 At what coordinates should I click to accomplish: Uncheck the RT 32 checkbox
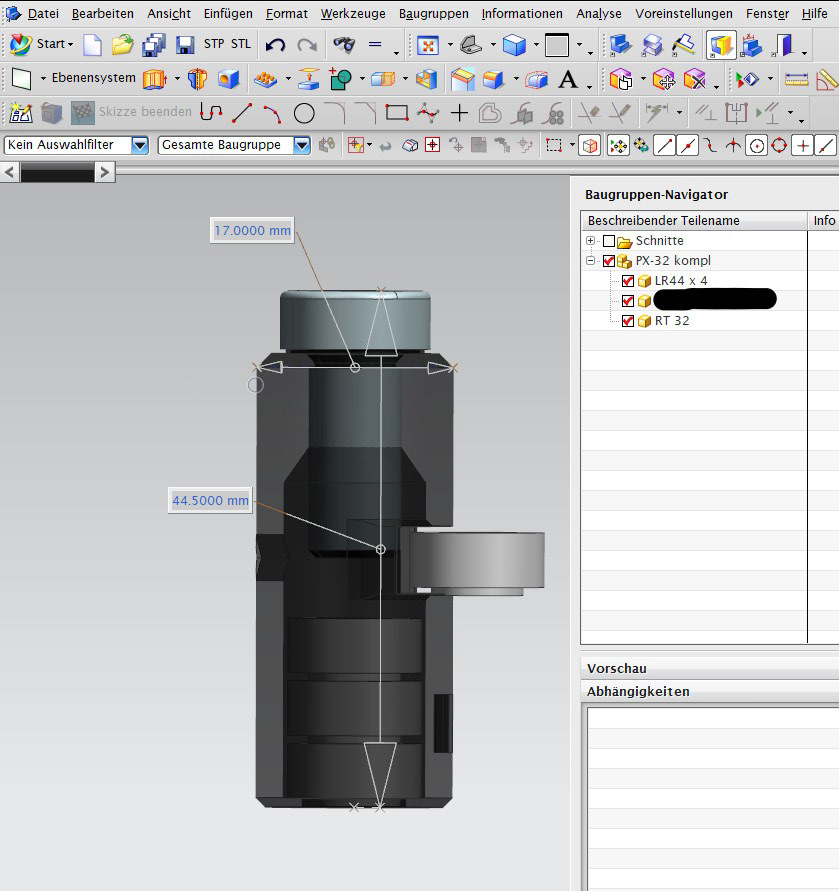click(628, 321)
